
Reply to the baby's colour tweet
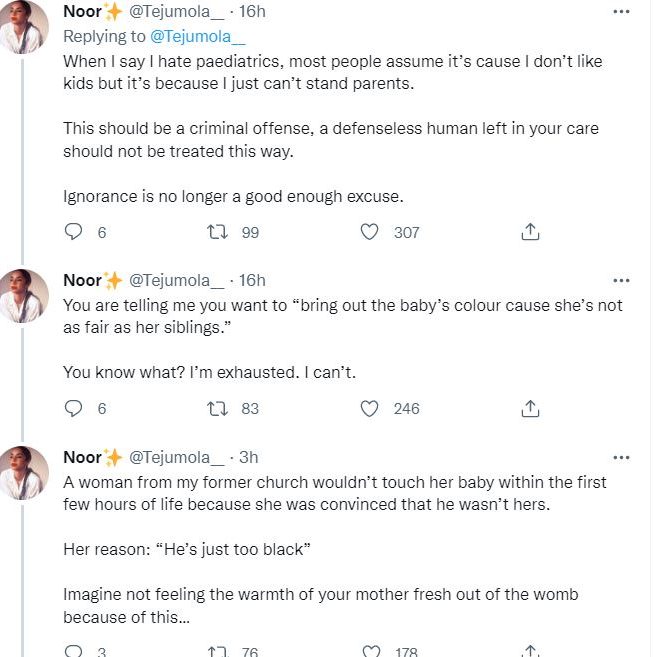click(73, 408)
